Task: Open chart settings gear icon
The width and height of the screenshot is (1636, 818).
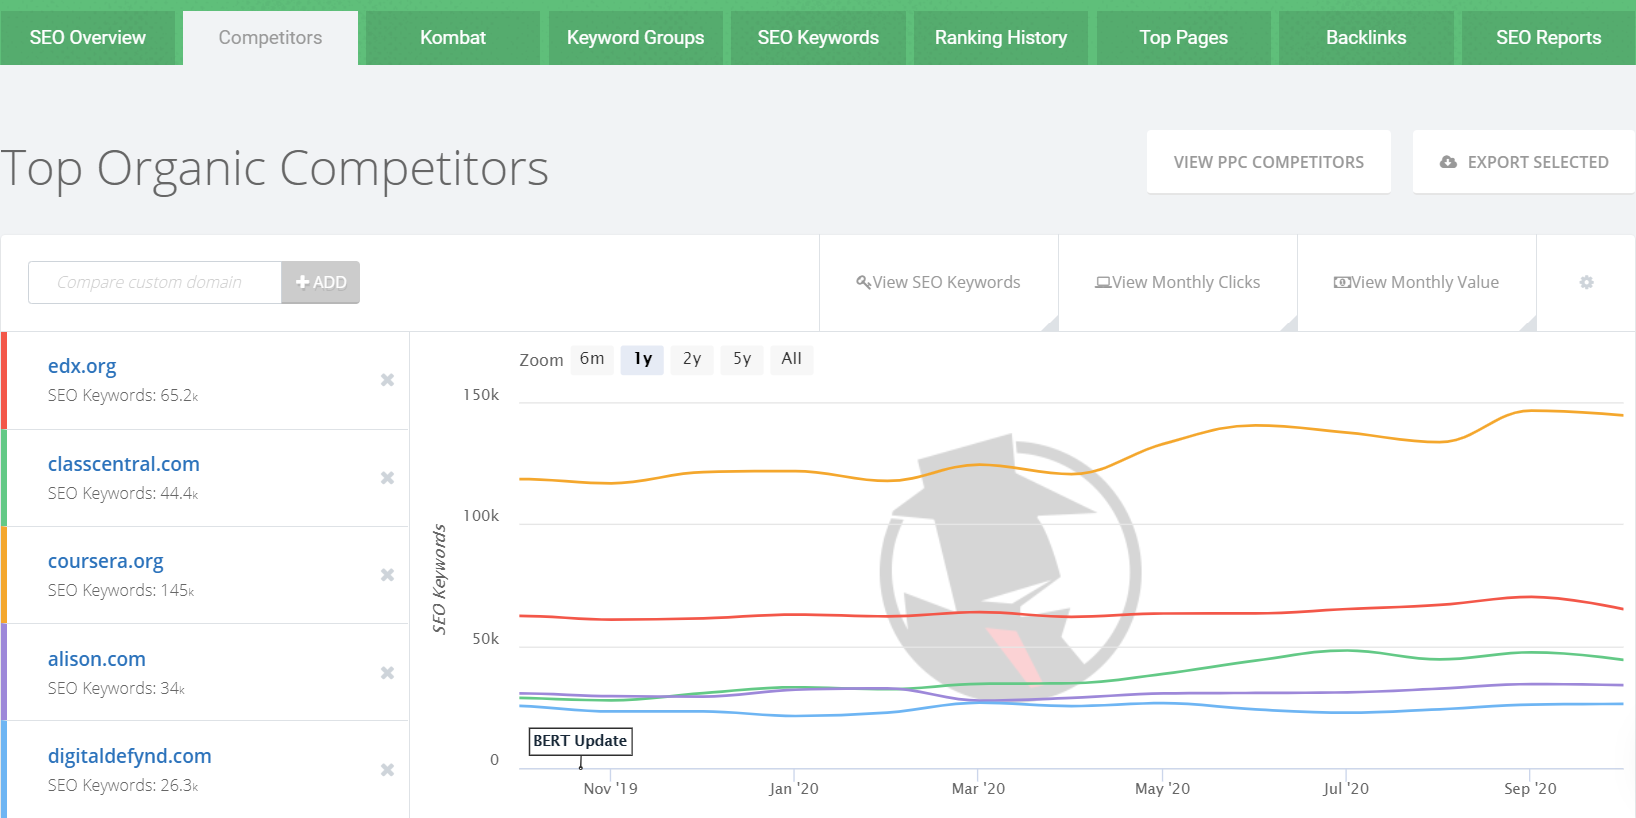Action: click(1586, 283)
